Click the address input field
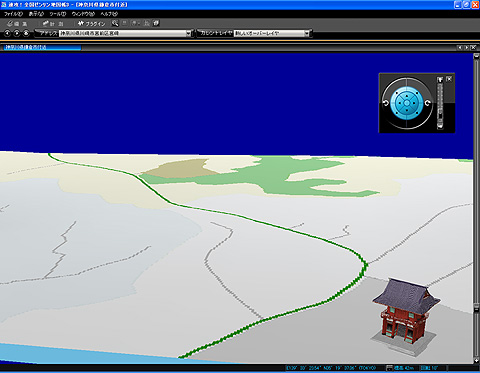This screenshot has width=480, height=373. (x=122, y=33)
